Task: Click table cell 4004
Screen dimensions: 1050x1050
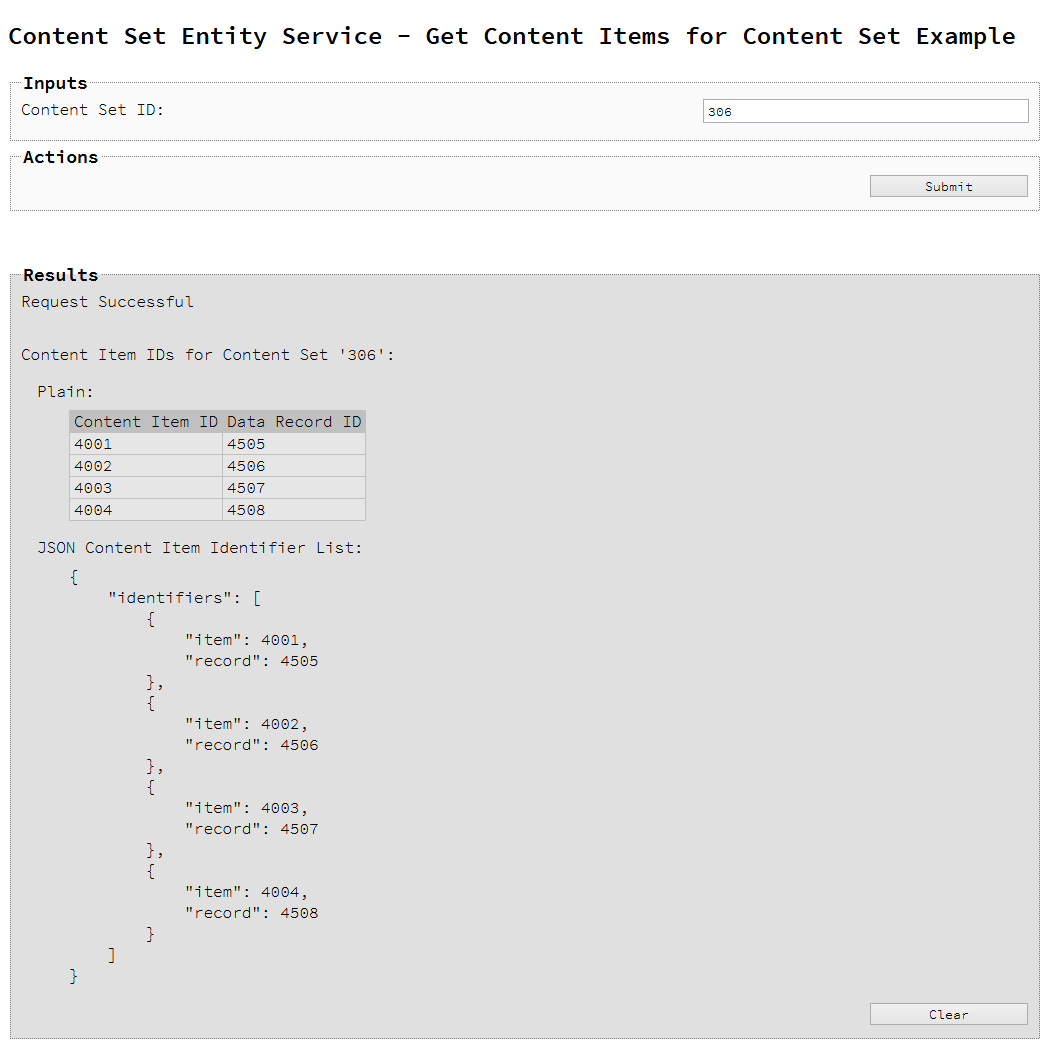Action: [x=146, y=510]
